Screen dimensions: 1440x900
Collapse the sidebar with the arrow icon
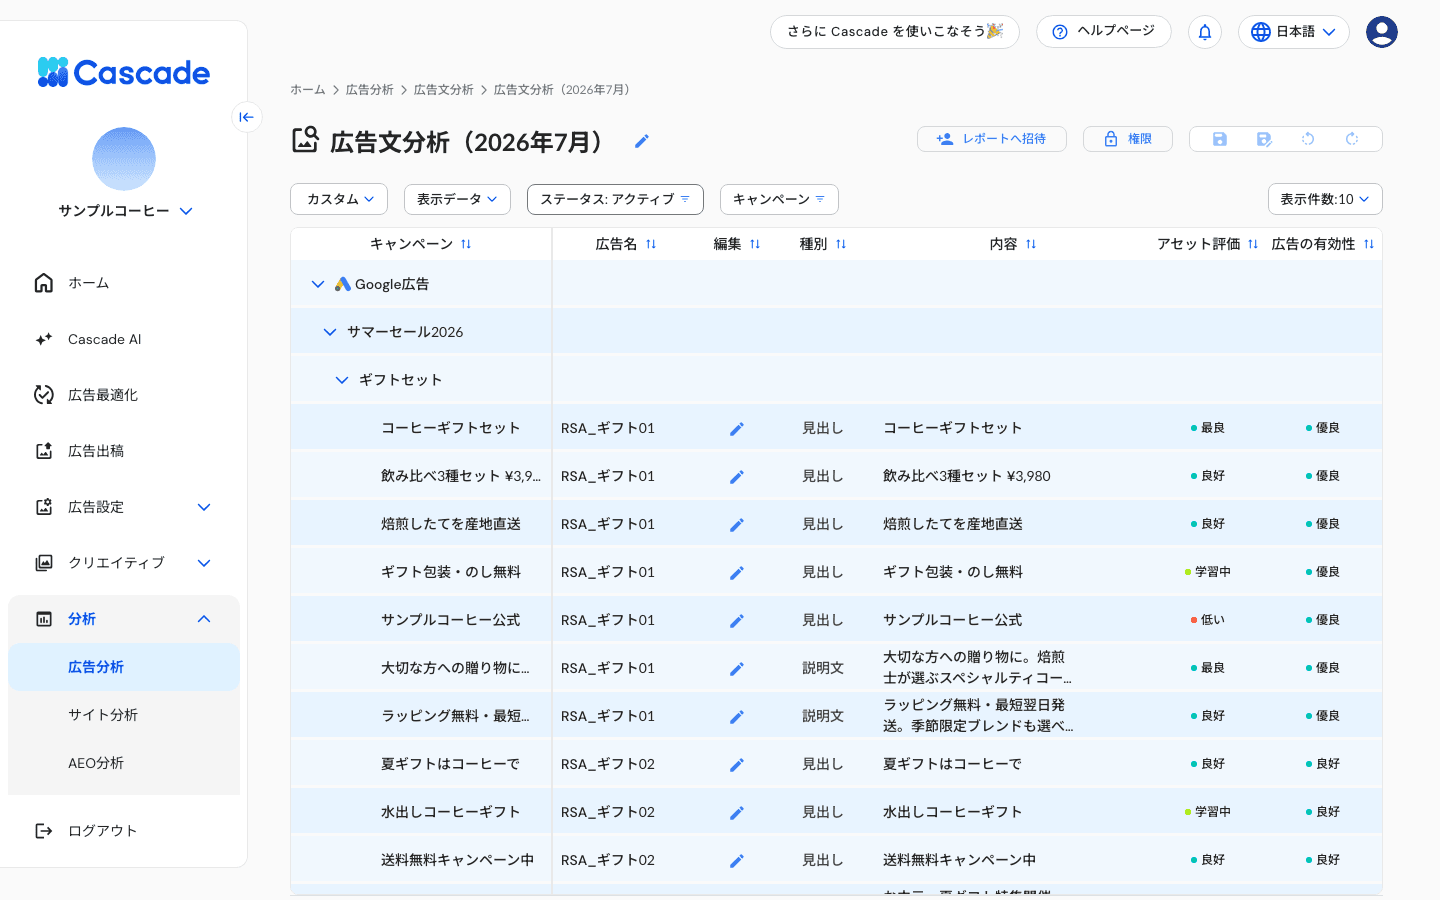[x=246, y=117]
